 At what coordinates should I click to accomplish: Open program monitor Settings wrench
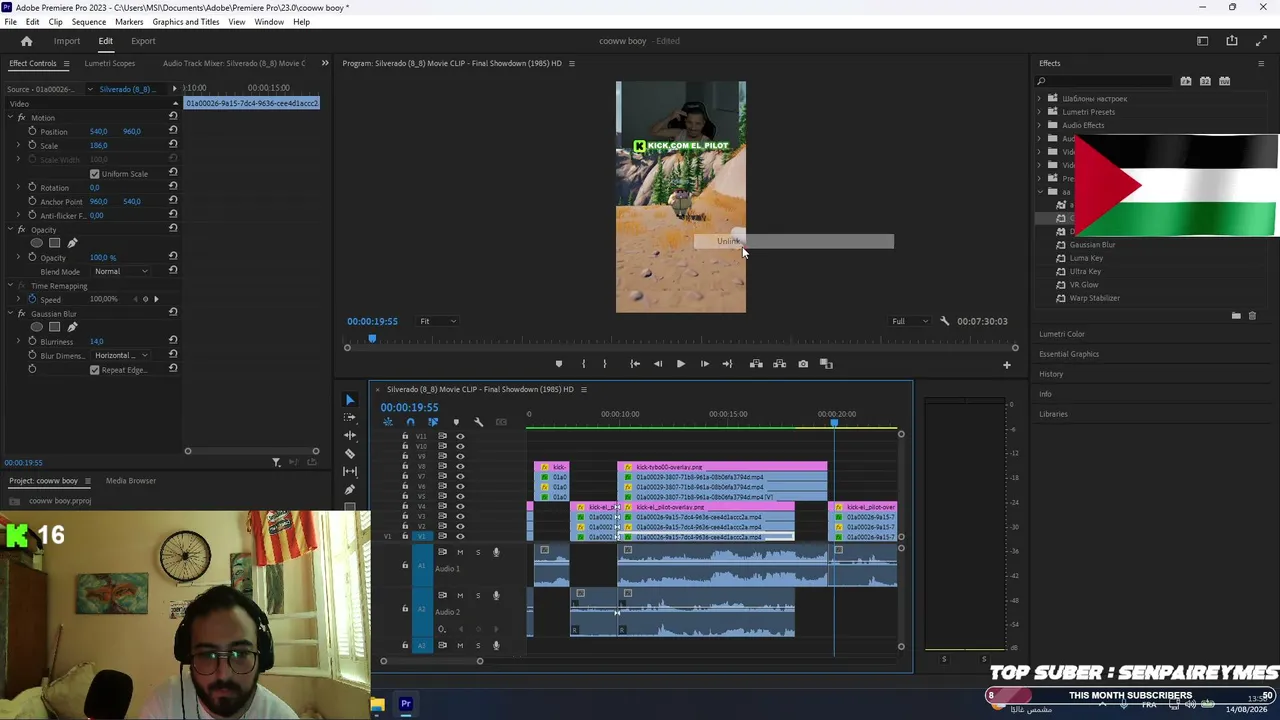pyautogui.click(x=945, y=321)
